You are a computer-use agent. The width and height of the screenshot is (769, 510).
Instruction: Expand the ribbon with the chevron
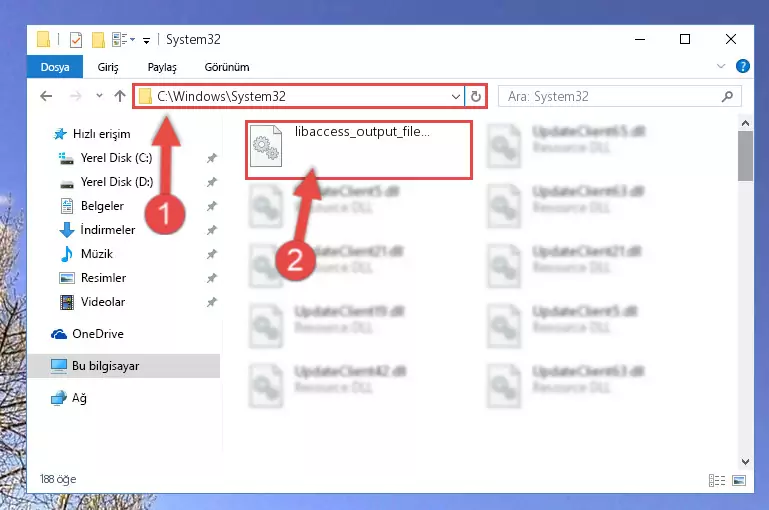click(x=721, y=66)
